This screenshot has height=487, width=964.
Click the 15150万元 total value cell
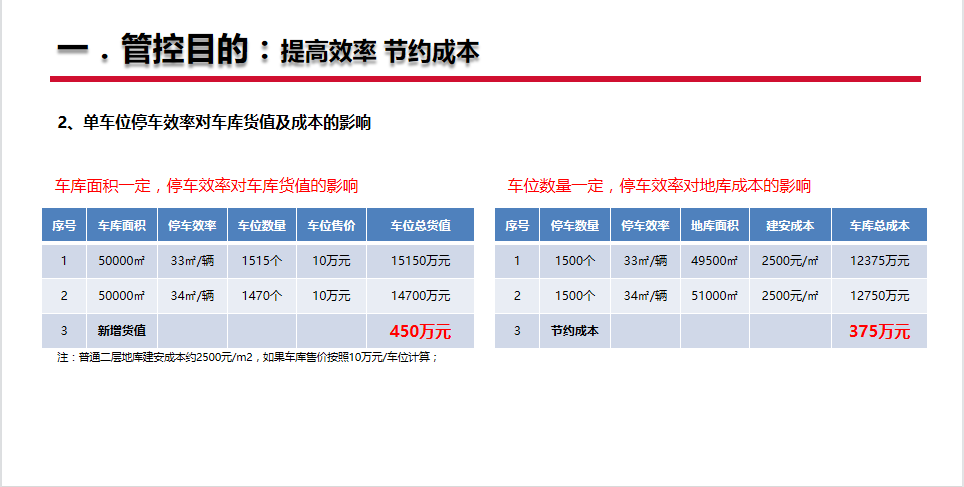pyautogui.click(x=421, y=261)
